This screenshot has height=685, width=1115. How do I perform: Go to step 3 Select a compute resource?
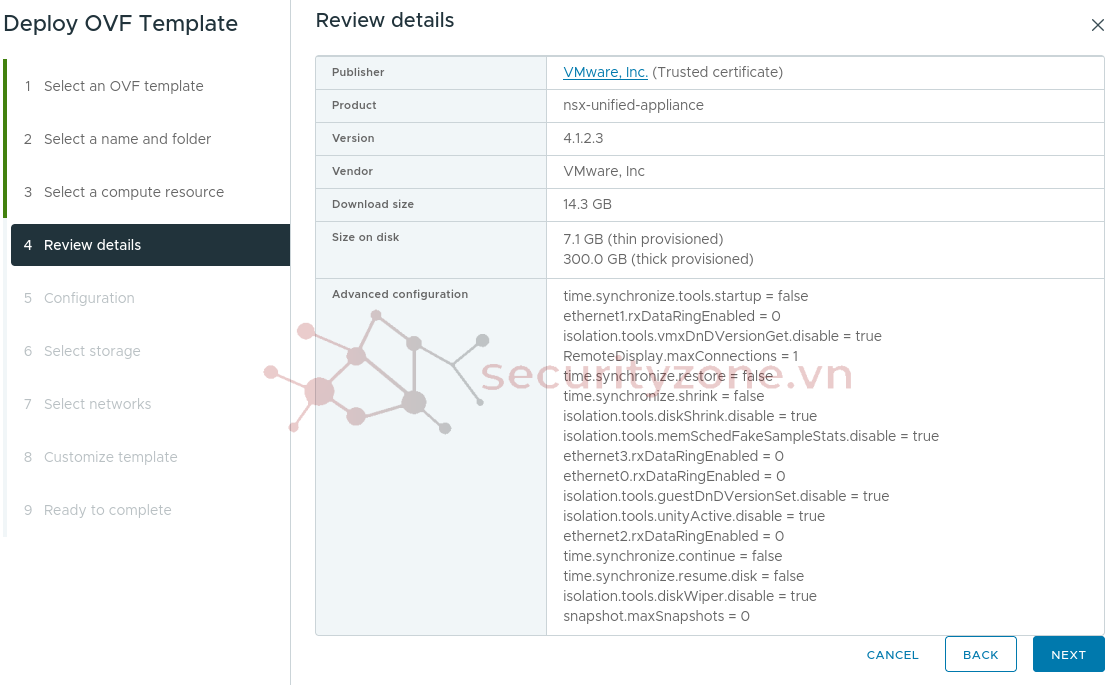pos(133,192)
